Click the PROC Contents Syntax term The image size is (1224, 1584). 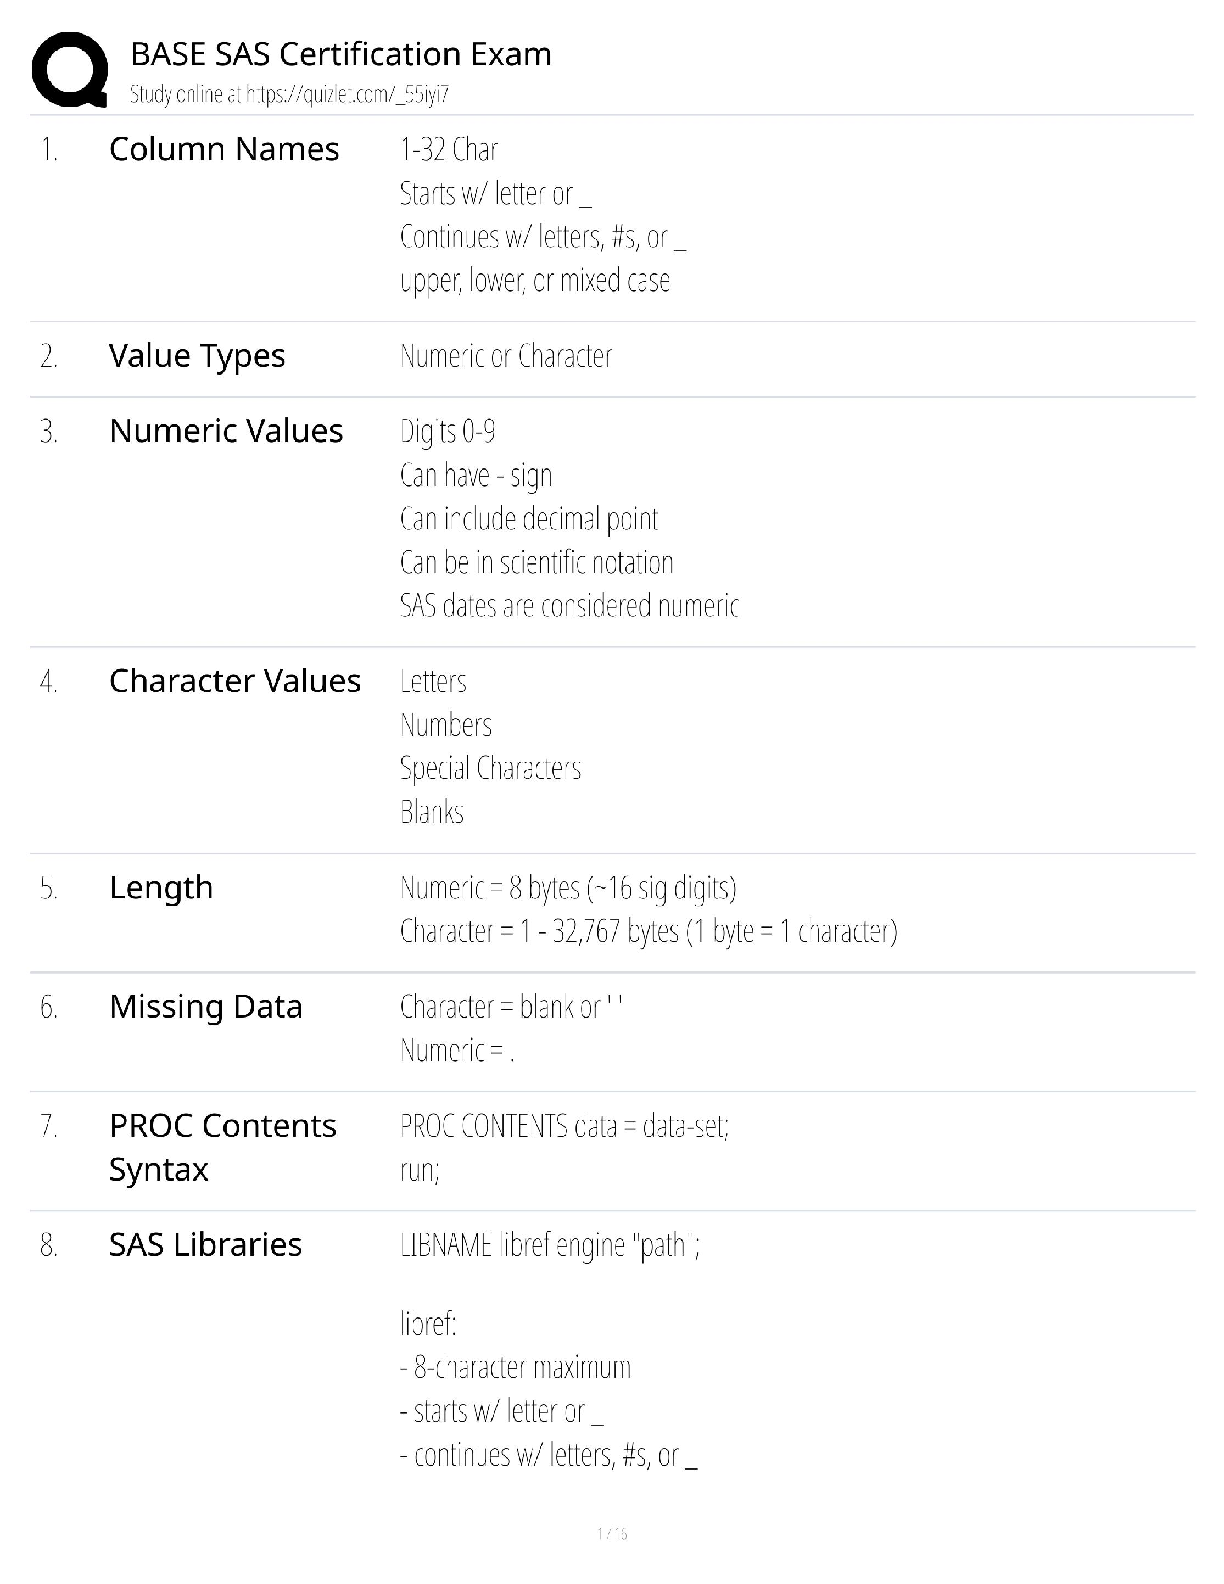tap(223, 1148)
